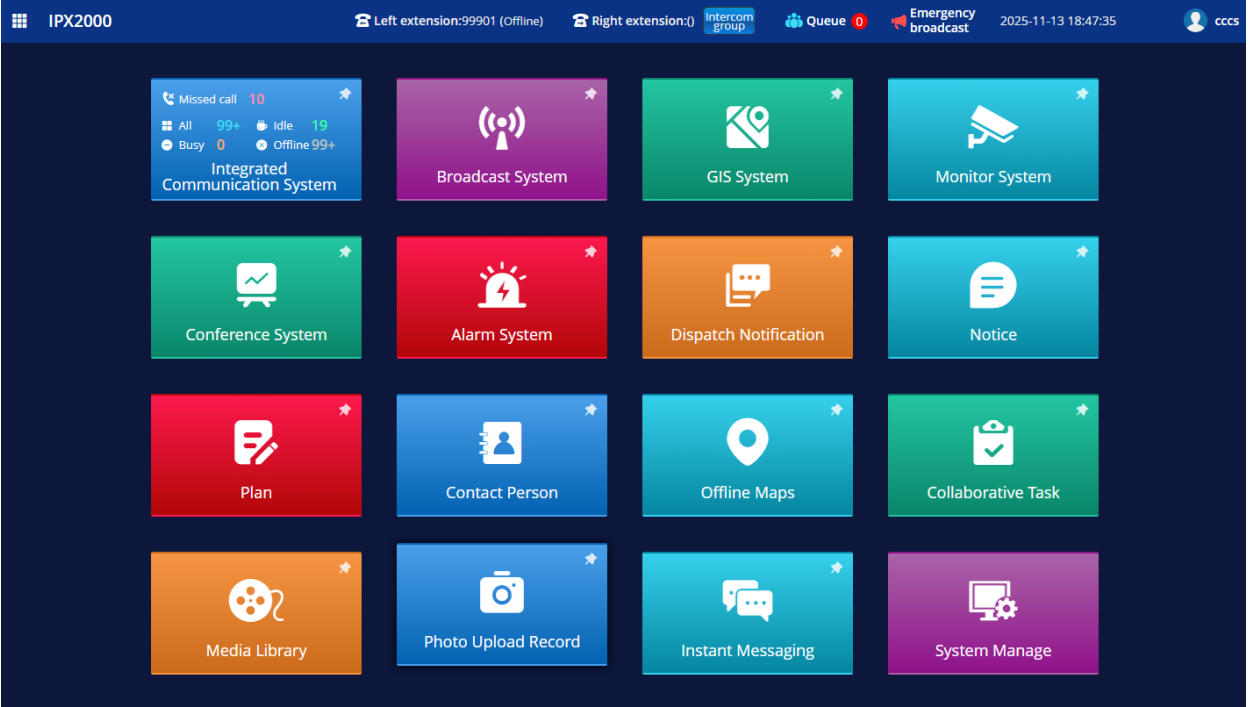This screenshot has width=1248, height=707.
Task: Open the app grid menu icon beside IPX2000
Action: click(20, 21)
